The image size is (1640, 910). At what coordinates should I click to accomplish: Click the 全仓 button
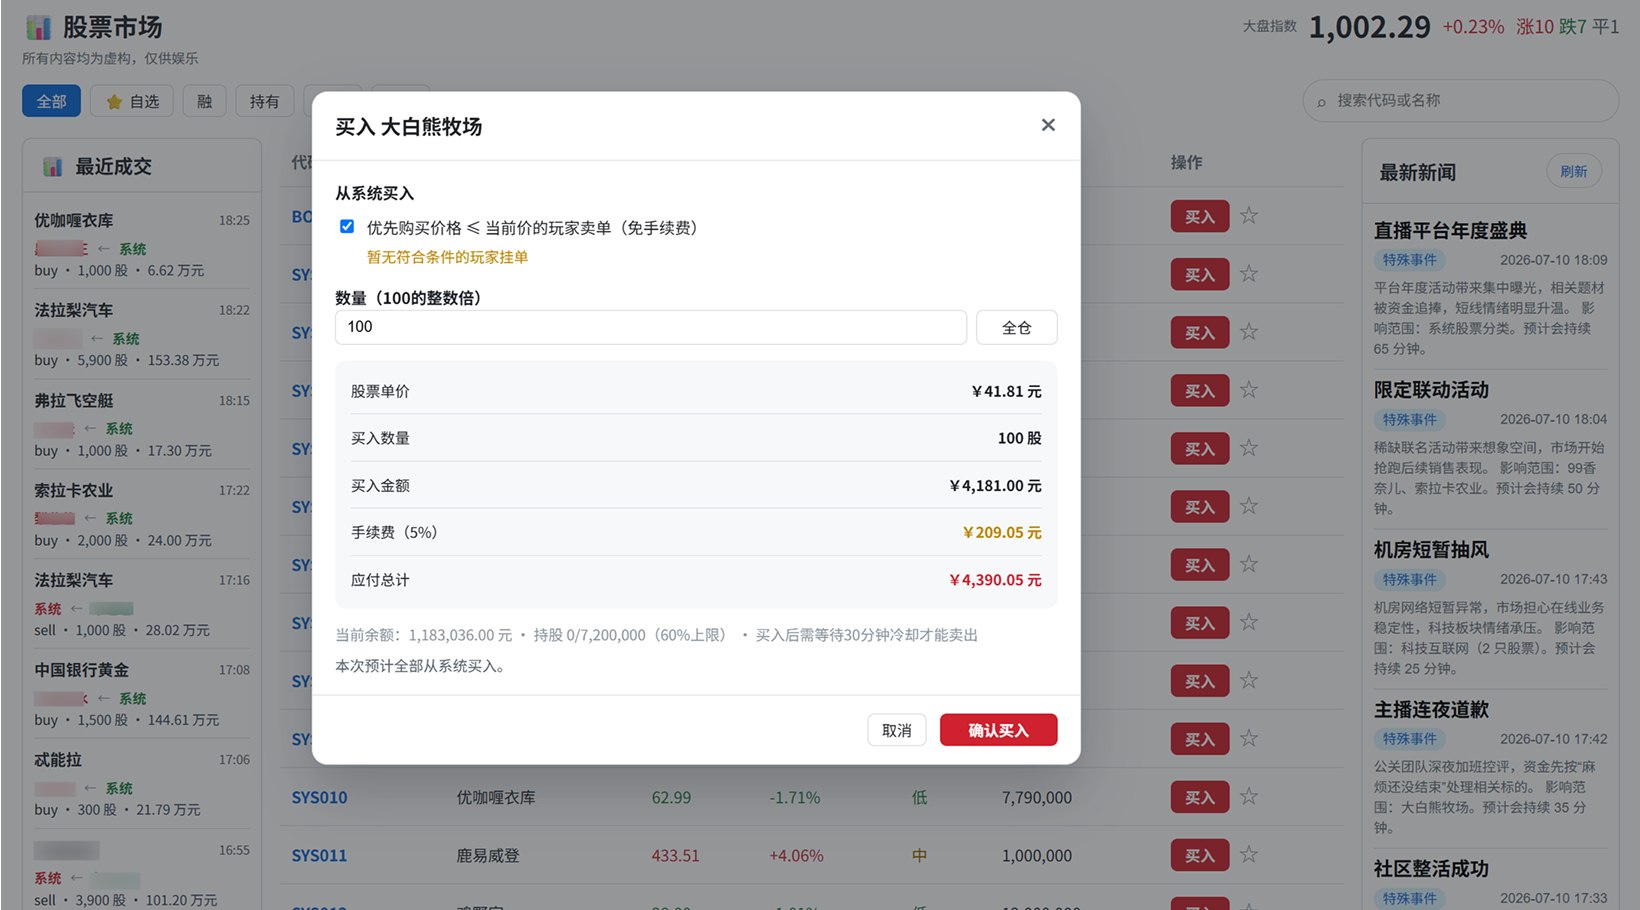(x=1016, y=327)
